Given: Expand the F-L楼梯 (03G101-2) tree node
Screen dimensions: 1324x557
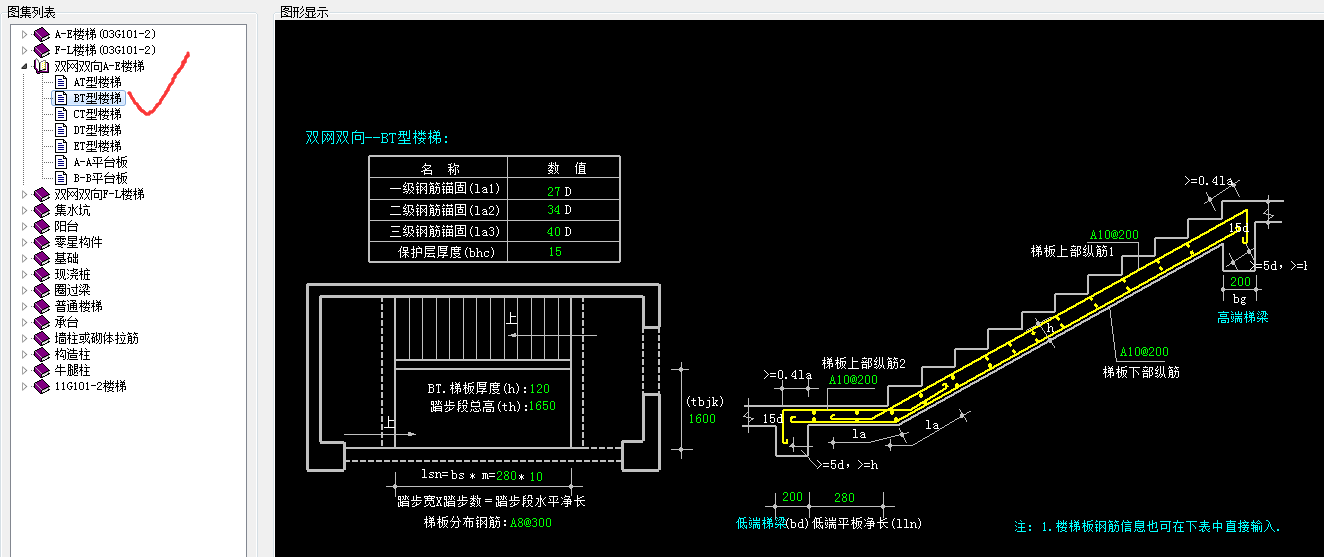Looking at the screenshot, I should [x=25, y=50].
